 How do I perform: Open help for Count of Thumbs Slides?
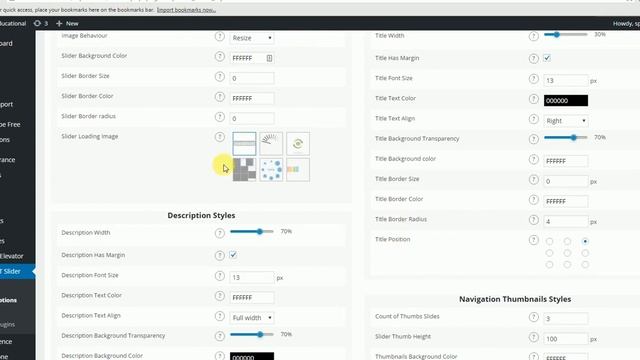533,317
